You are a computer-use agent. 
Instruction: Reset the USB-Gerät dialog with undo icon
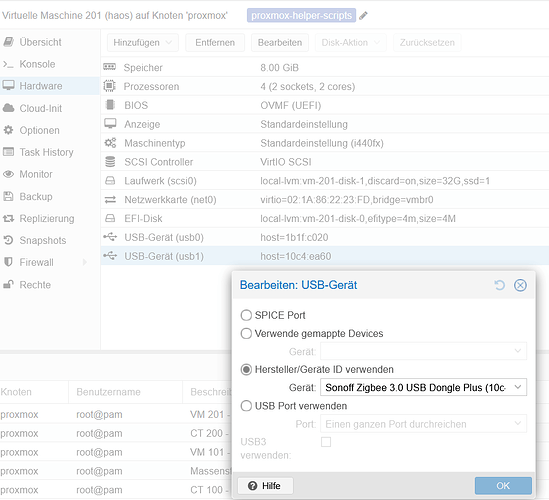500,285
